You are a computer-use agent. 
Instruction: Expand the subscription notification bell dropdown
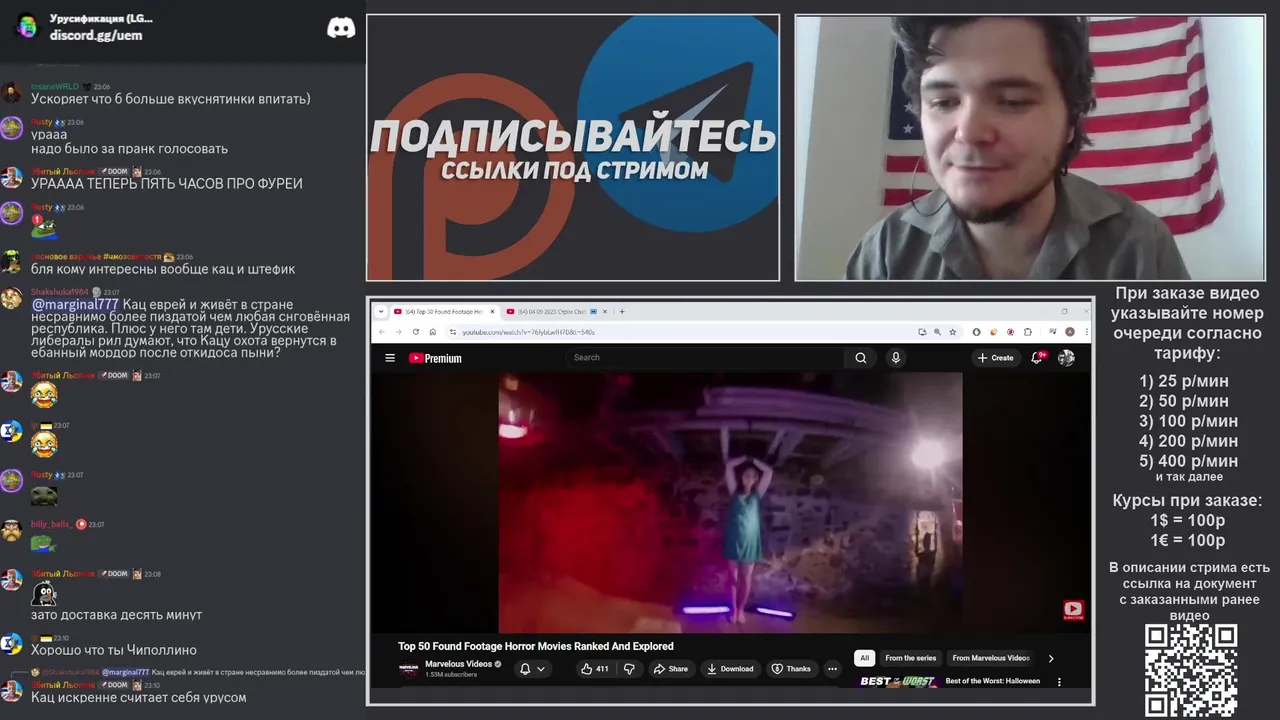pos(532,669)
